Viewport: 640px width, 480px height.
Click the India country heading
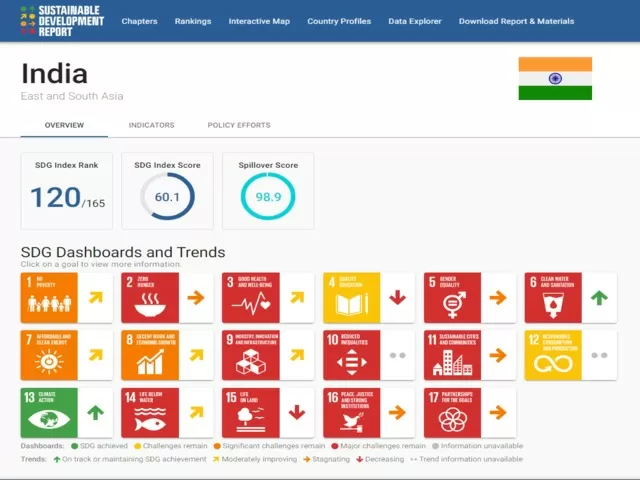[54, 73]
